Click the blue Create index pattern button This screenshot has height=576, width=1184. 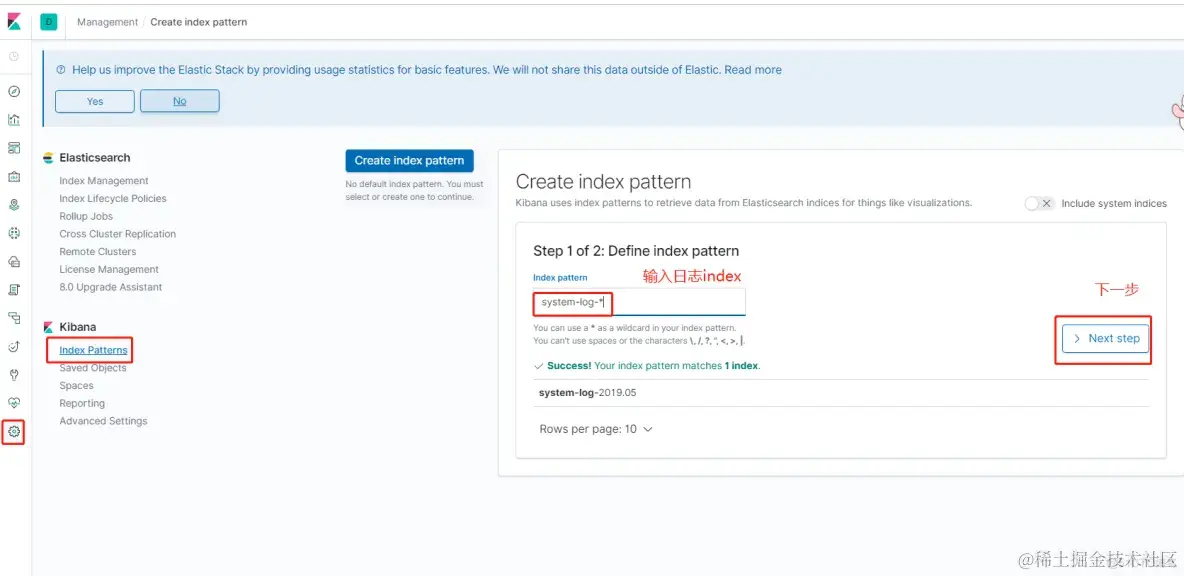pos(409,161)
